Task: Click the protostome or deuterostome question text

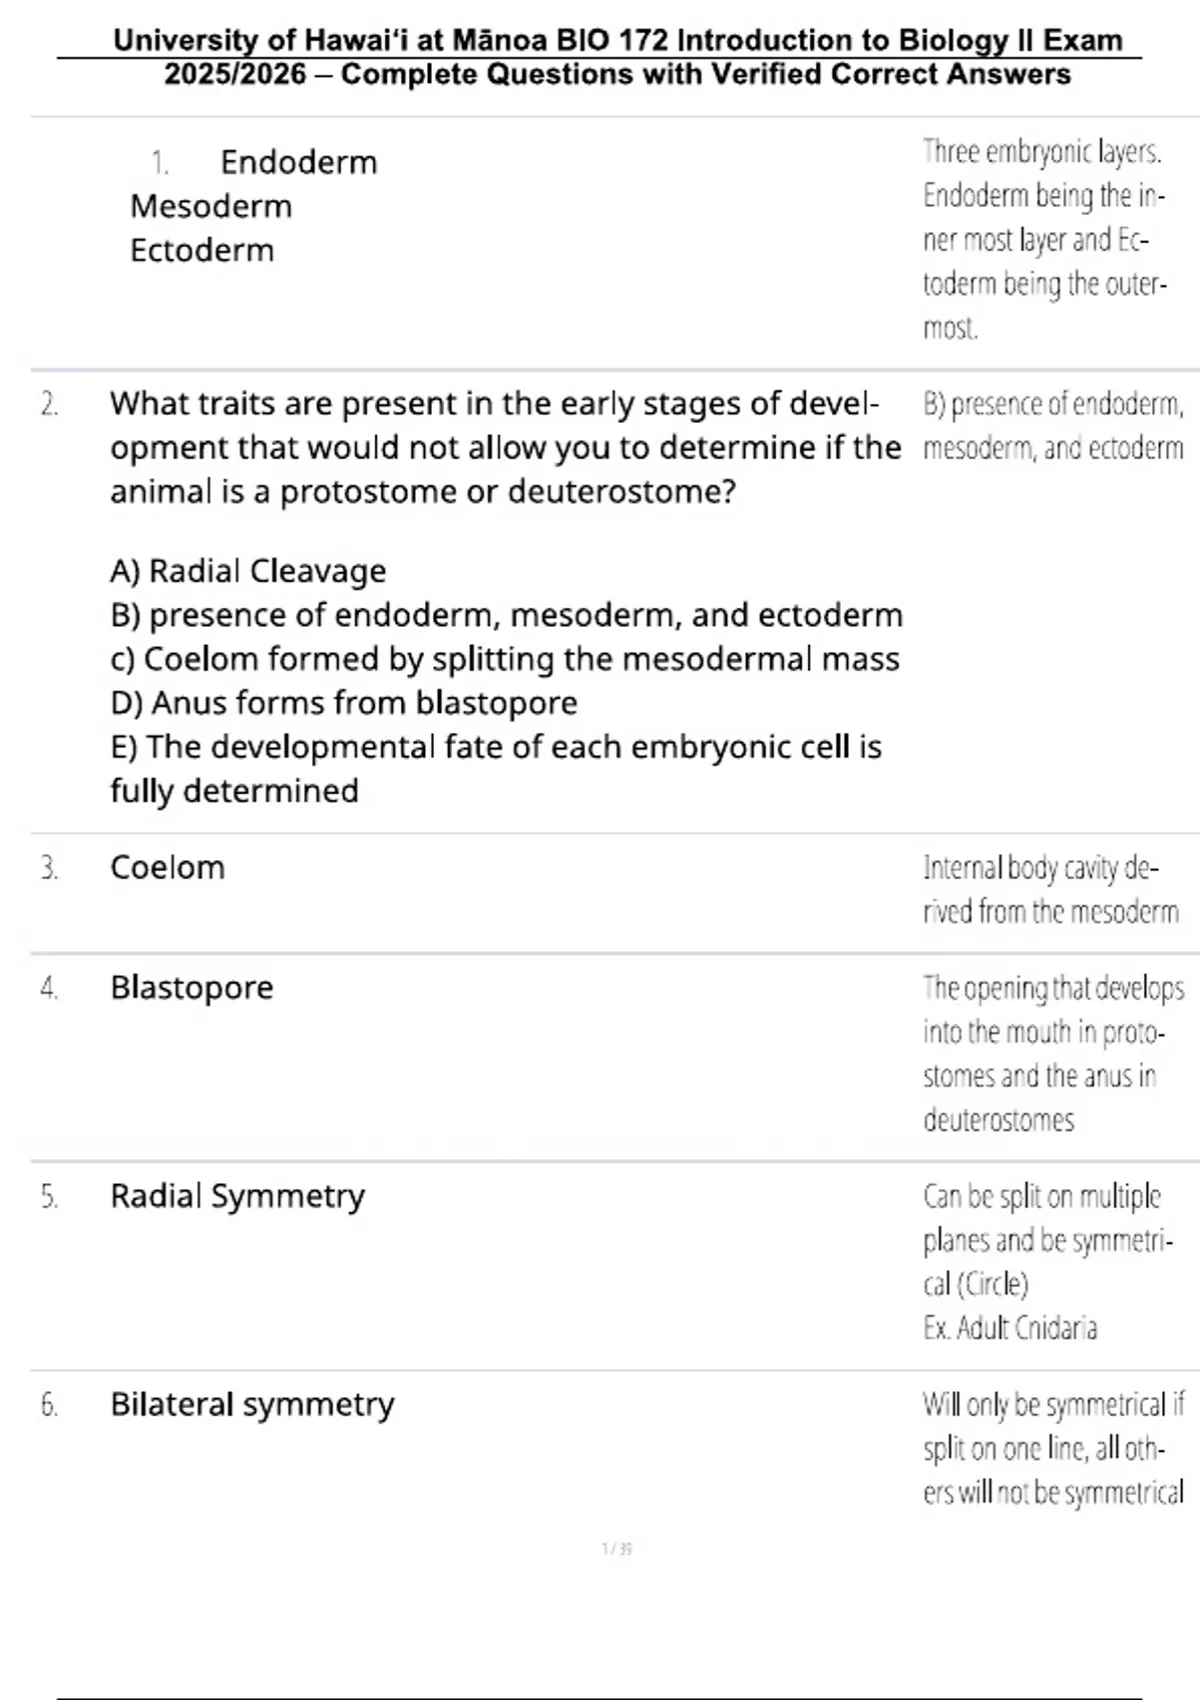Action: pyautogui.click(x=505, y=447)
